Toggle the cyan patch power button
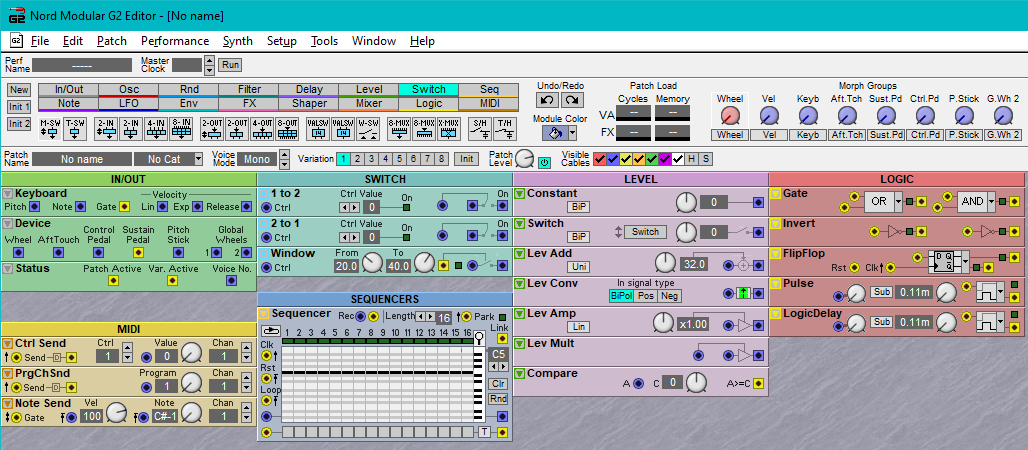 pos(544,161)
